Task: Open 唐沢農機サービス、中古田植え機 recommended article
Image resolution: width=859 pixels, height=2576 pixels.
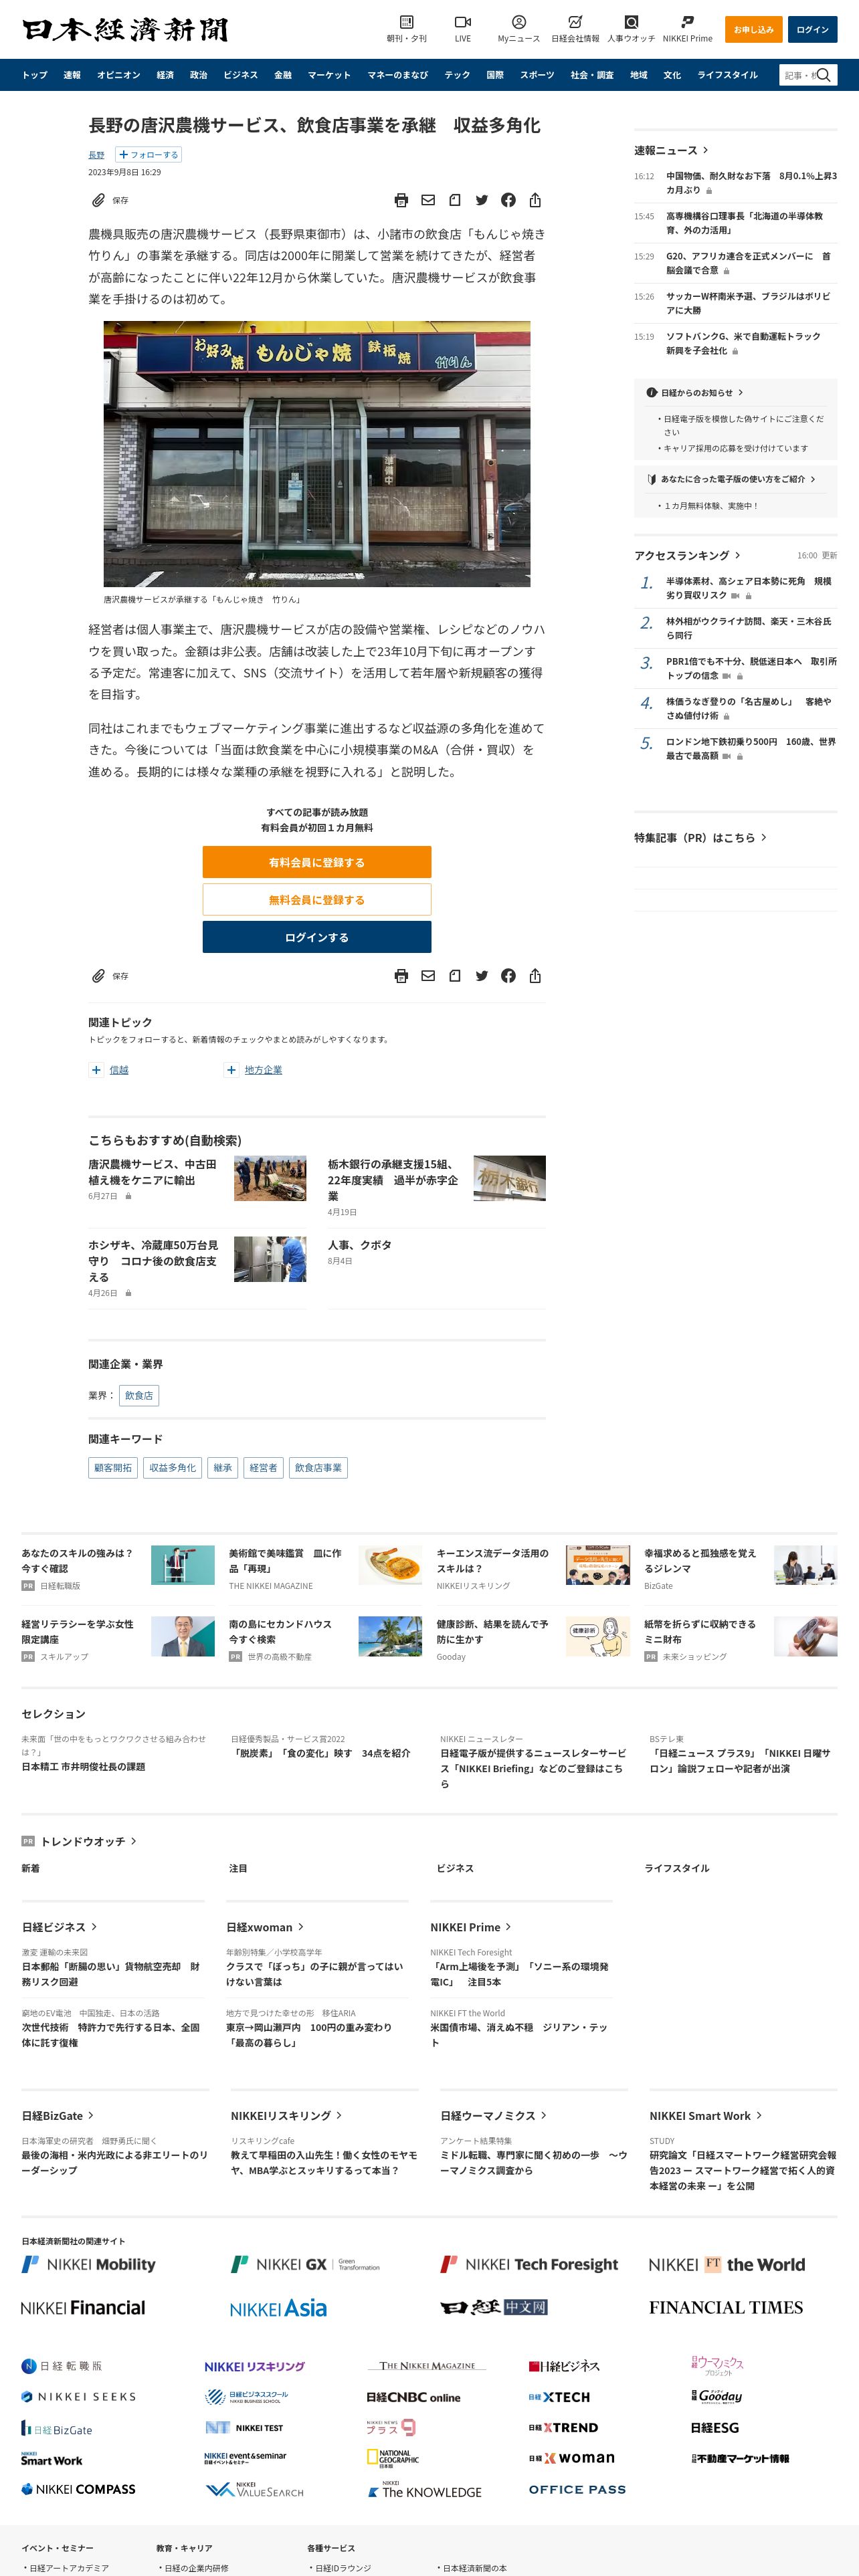Action: click(153, 1172)
